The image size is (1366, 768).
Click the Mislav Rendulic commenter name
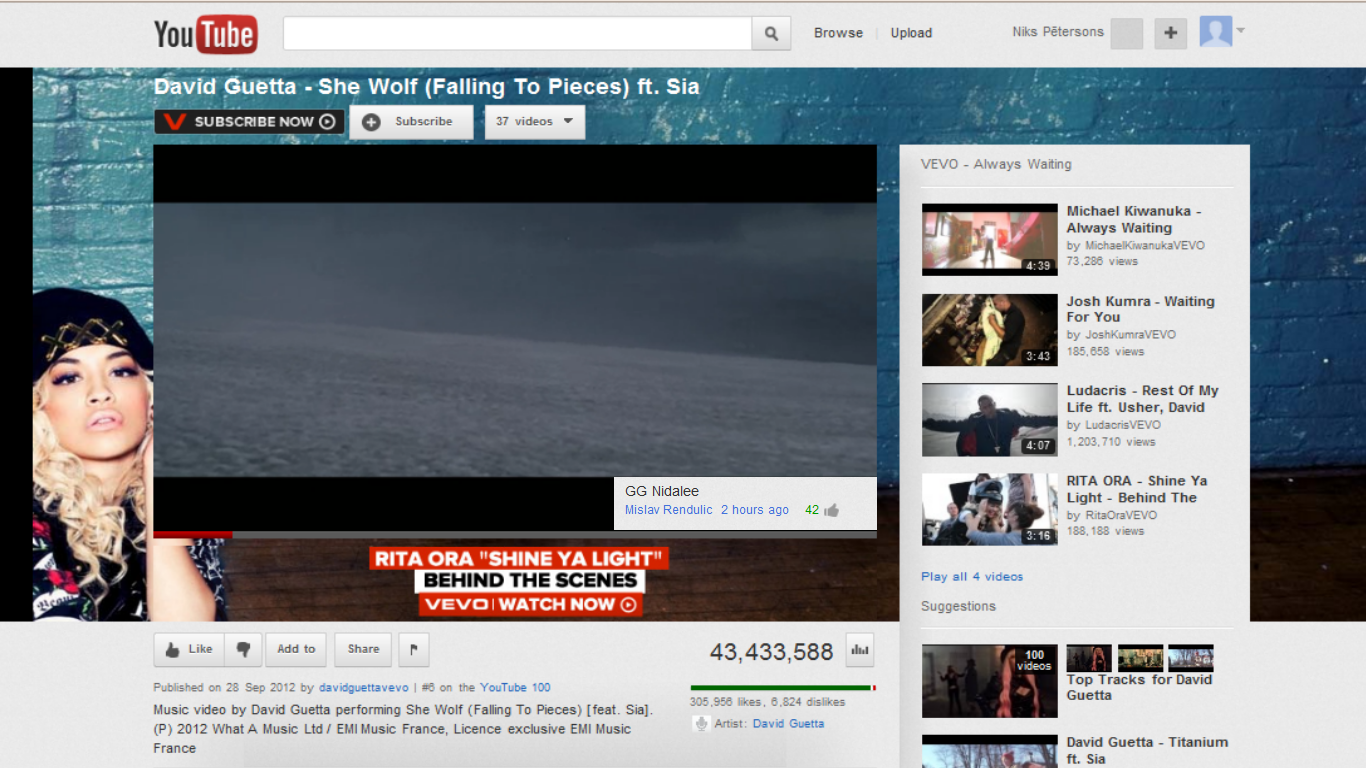(x=669, y=510)
